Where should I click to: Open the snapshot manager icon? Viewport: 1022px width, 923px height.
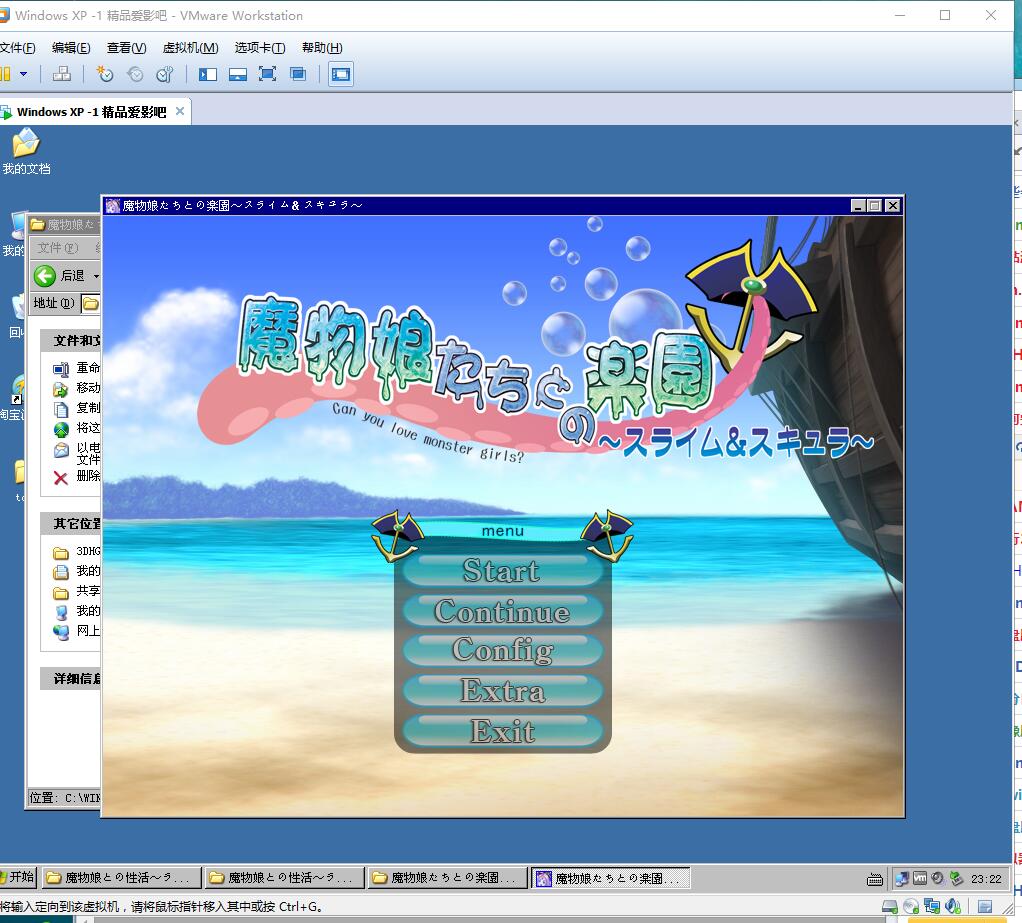point(165,74)
